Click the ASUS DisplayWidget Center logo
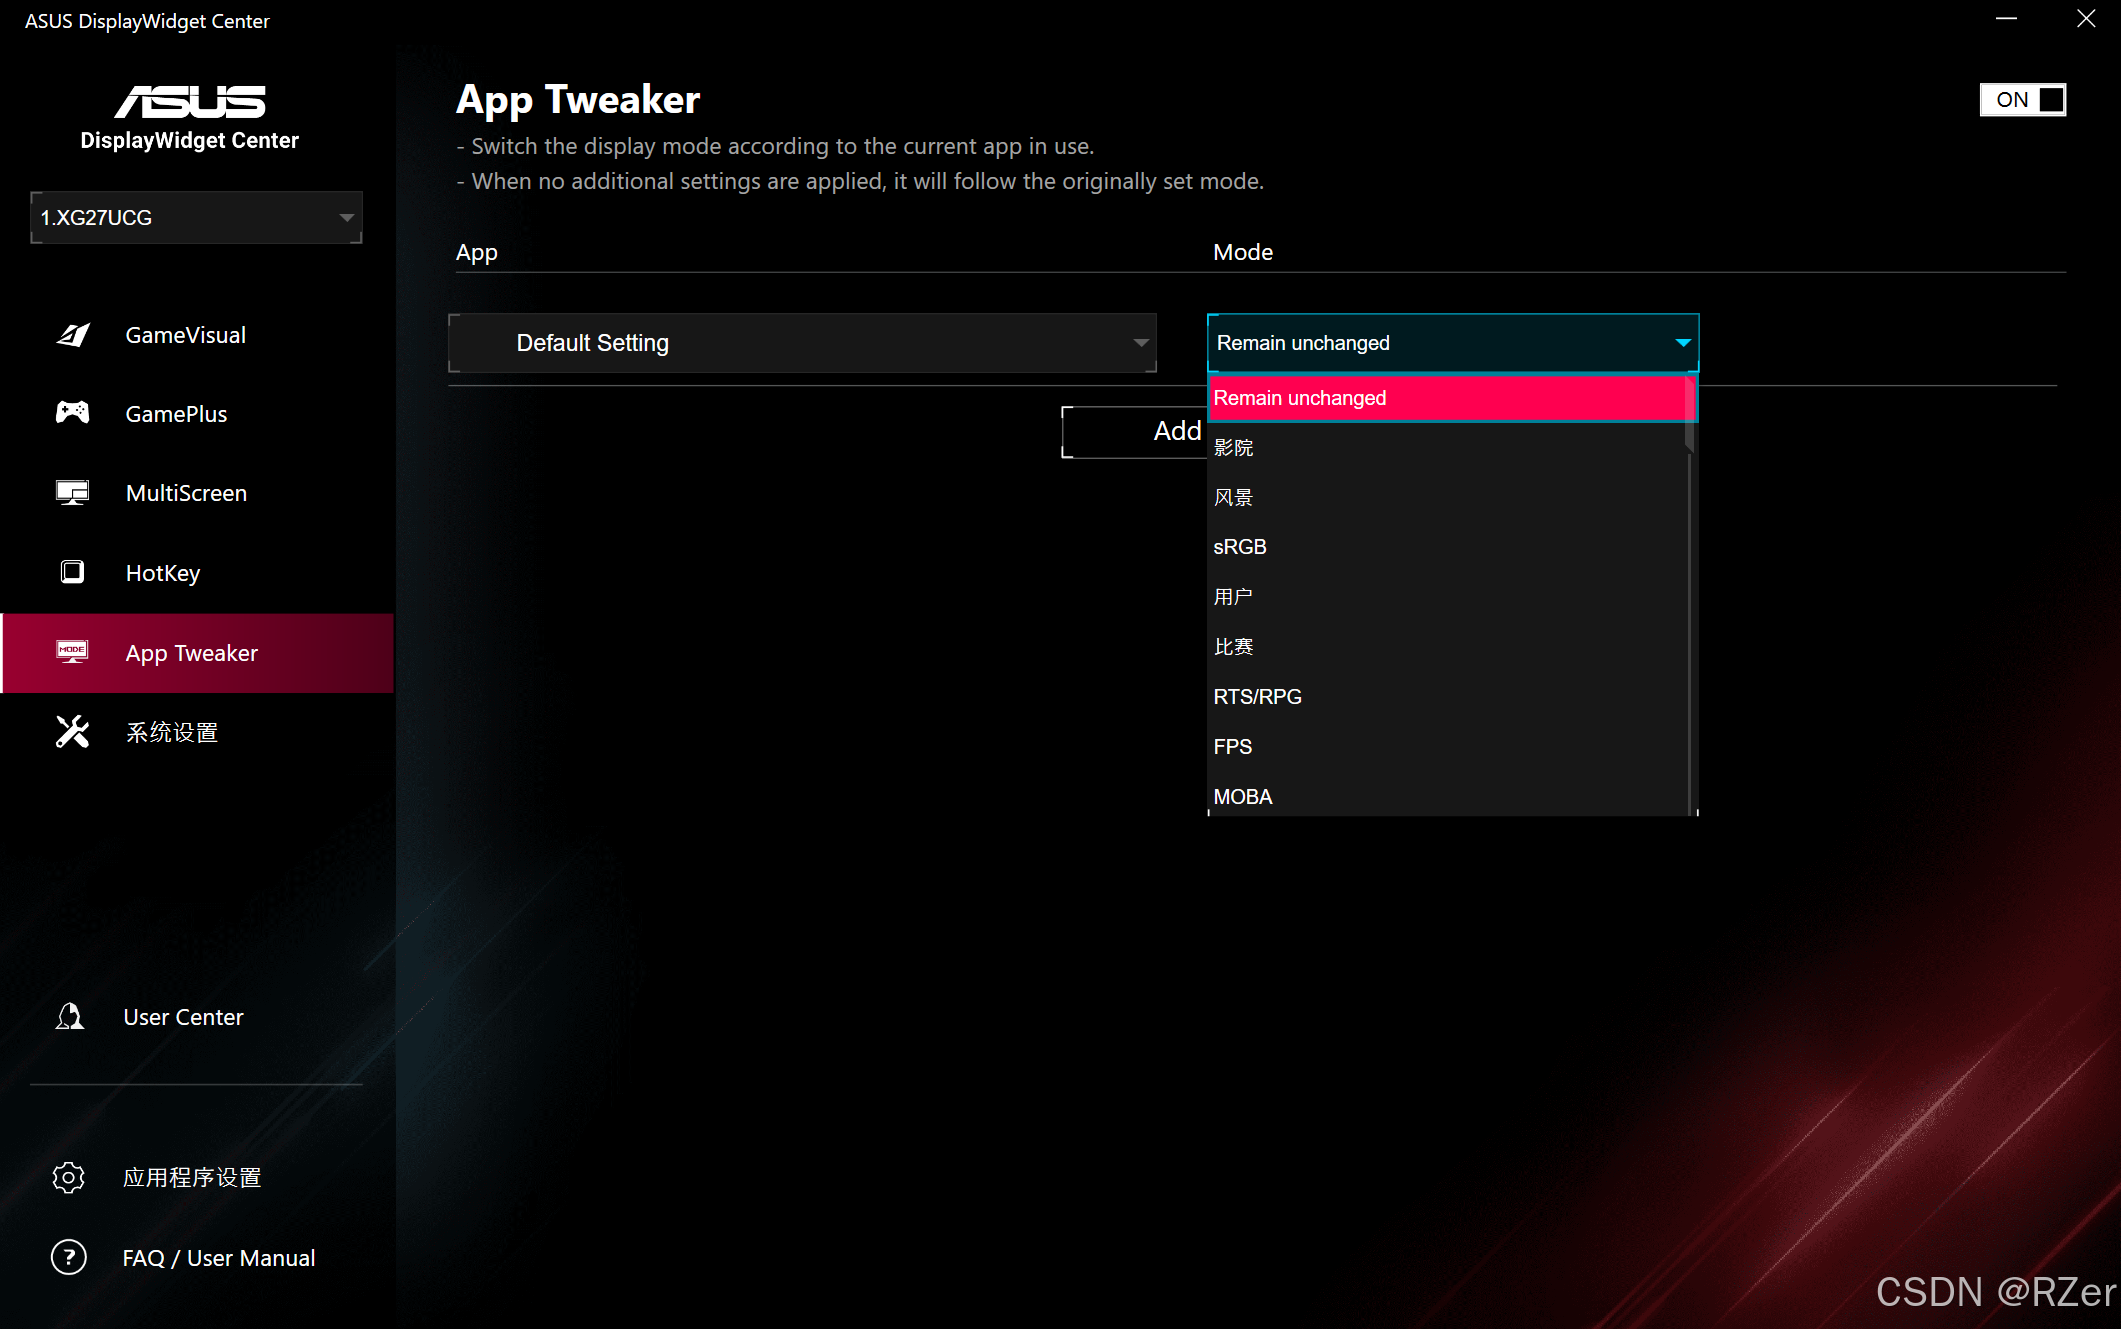Viewport: 2121px width, 1329px height. coord(190,118)
